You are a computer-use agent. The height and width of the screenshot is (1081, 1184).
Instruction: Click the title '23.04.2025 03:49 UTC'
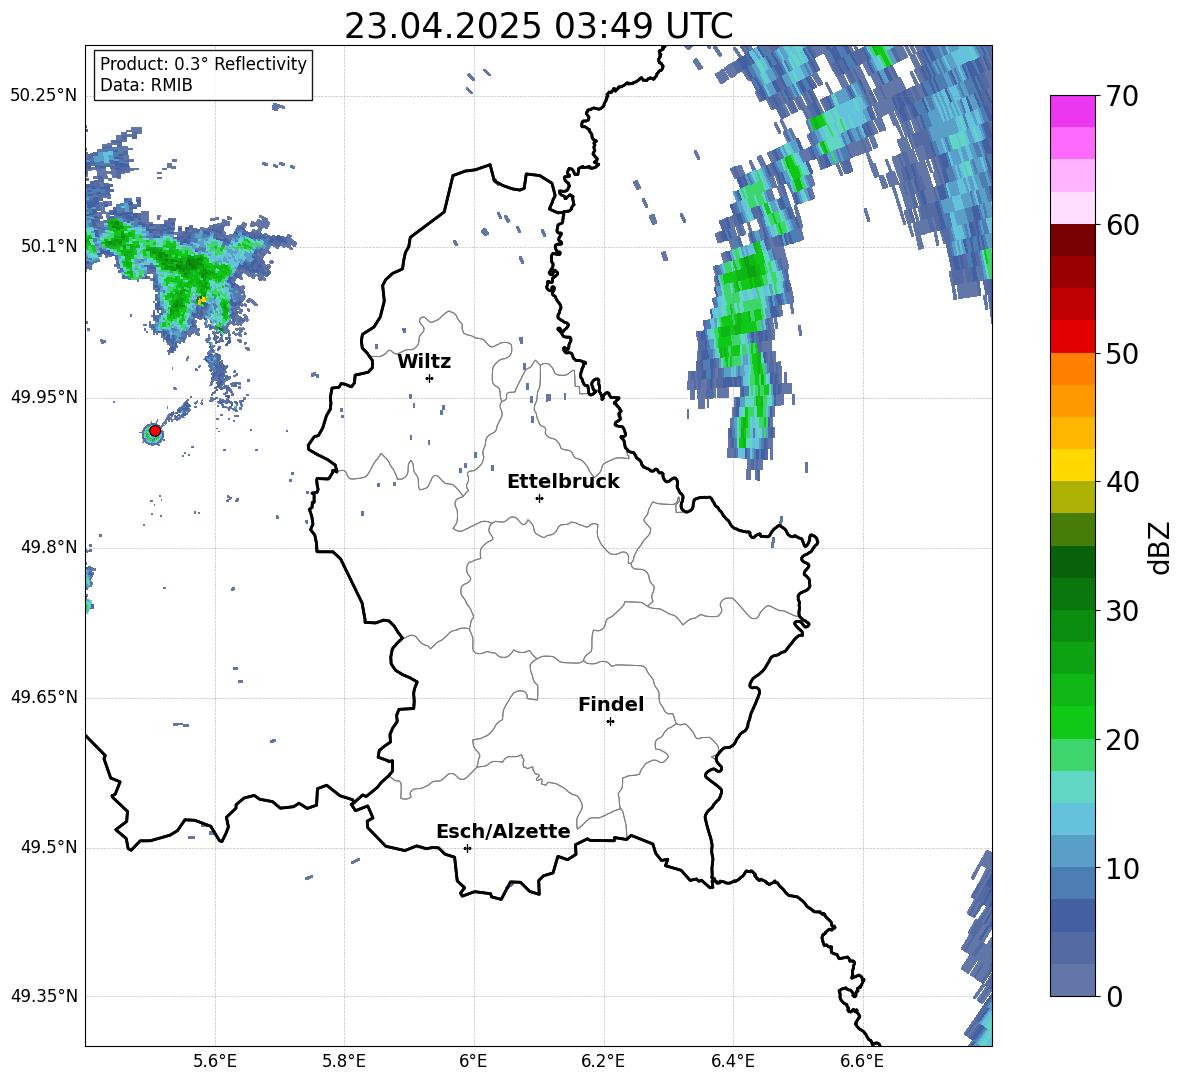click(538, 26)
